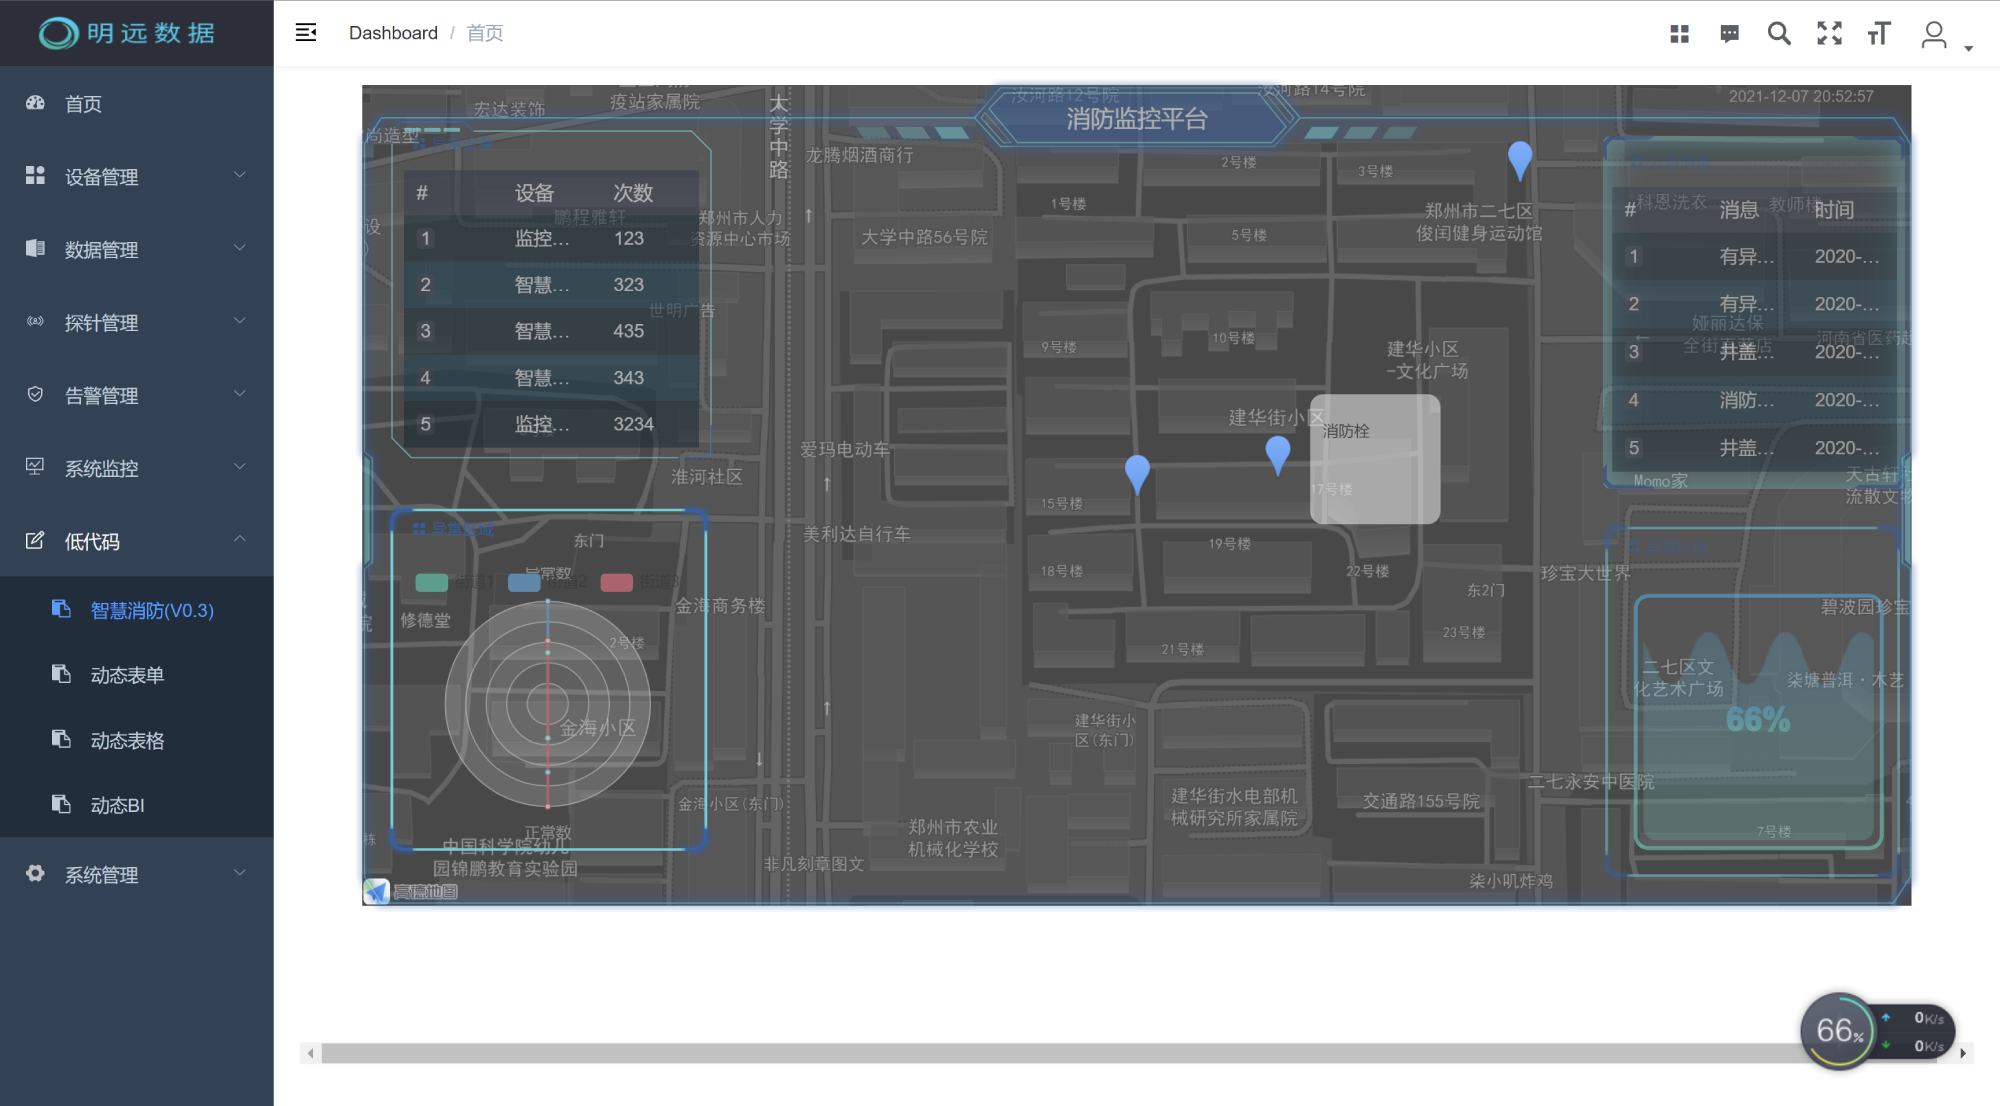Click the 动态BI document icon
The height and width of the screenshot is (1106, 2000).
point(61,805)
